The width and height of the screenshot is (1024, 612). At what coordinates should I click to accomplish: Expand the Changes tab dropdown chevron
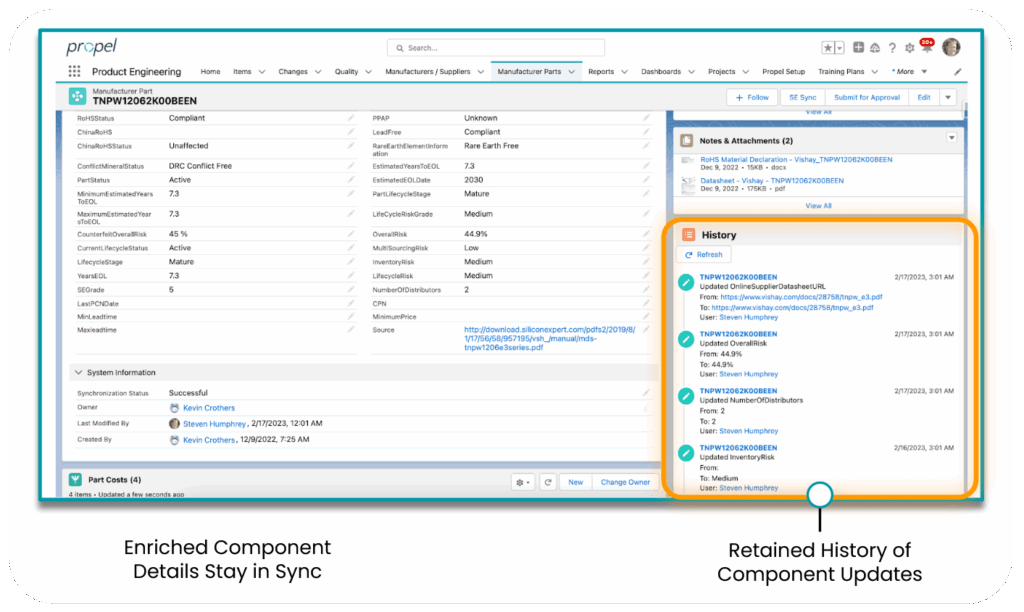[318, 72]
